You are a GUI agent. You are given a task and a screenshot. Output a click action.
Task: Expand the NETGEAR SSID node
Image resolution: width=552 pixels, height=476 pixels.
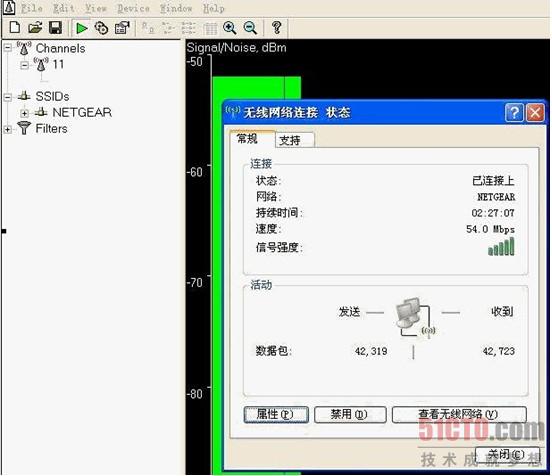point(24,113)
